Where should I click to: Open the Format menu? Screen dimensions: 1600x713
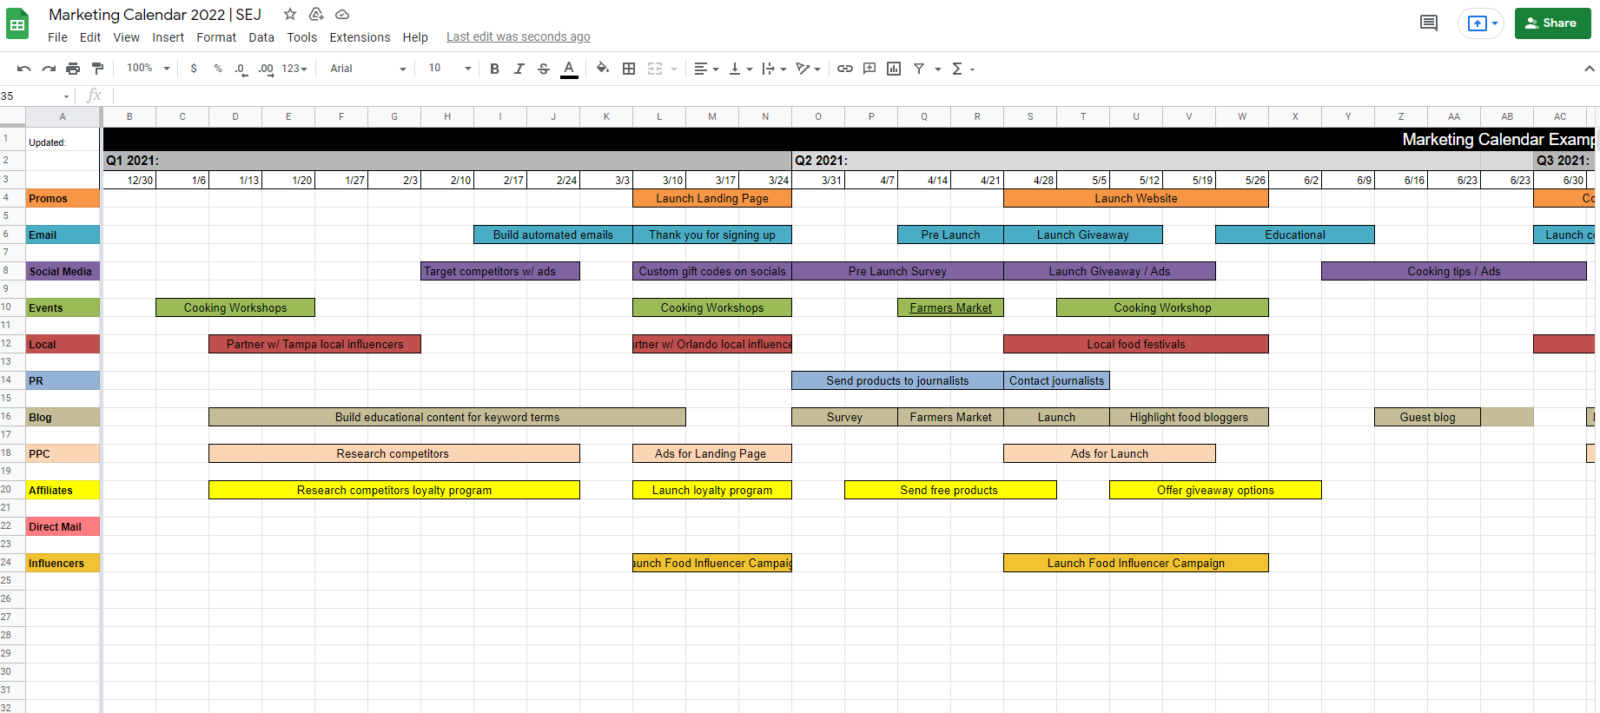[216, 37]
